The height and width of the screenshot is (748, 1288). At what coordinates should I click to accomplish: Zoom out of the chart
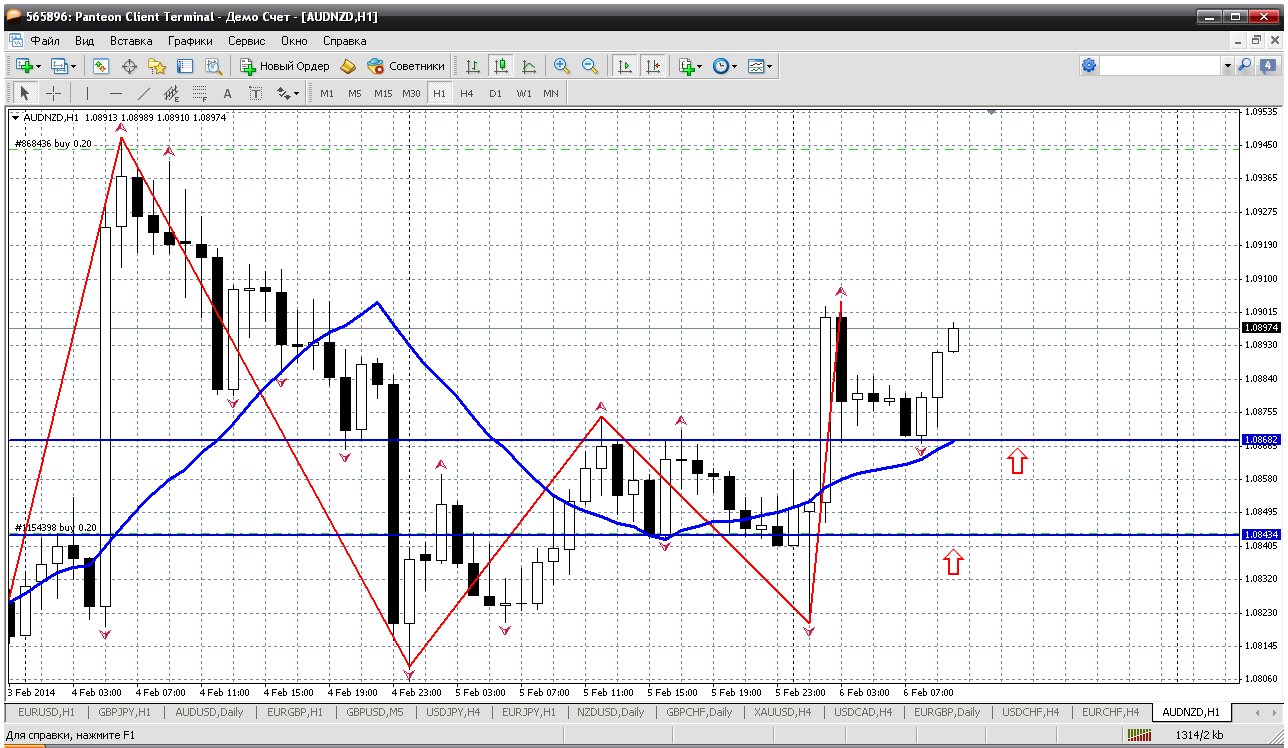(x=590, y=66)
